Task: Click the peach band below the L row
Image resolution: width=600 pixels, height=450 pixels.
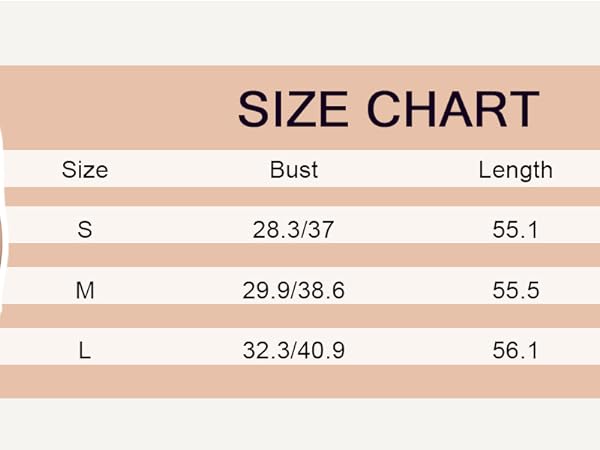Action: click(300, 382)
